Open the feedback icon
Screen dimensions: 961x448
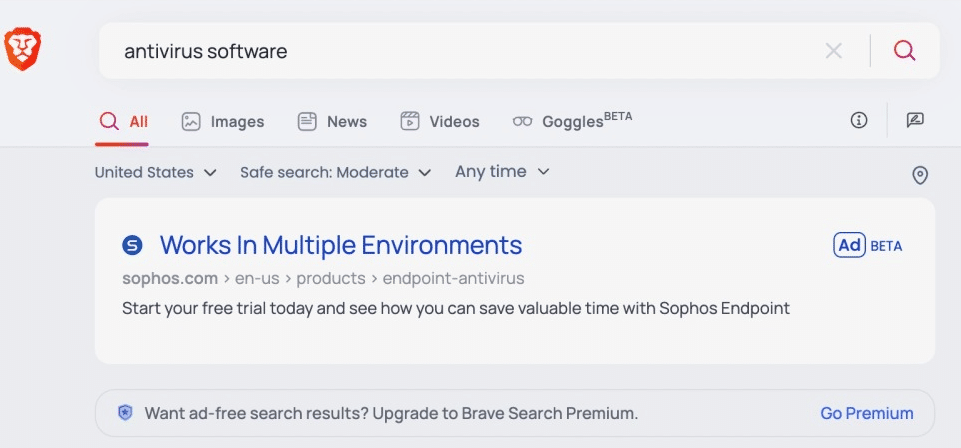[915, 120]
